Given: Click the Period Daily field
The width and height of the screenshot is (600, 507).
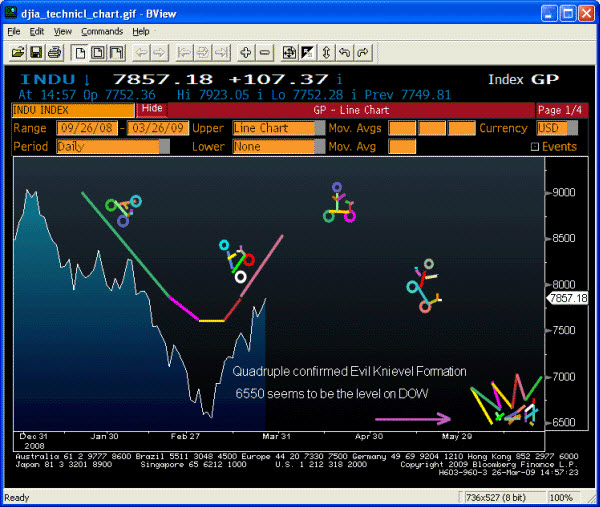Looking at the screenshot, I should pyautogui.click(x=108, y=147).
